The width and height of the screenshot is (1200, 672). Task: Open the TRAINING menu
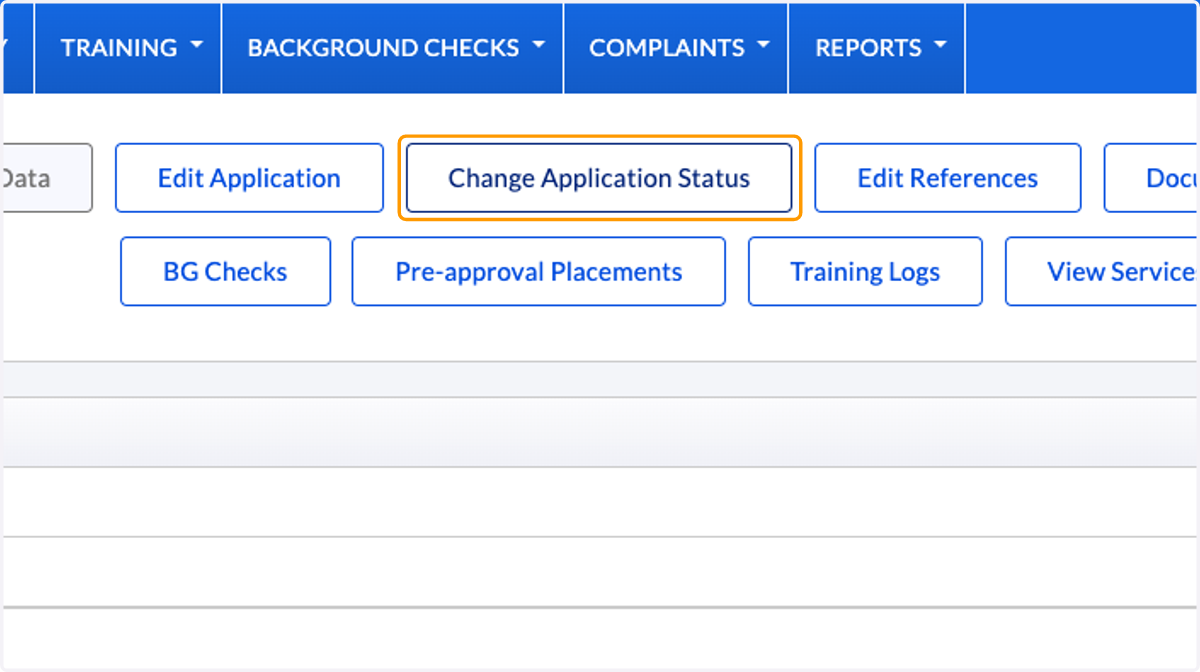point(128,48)
